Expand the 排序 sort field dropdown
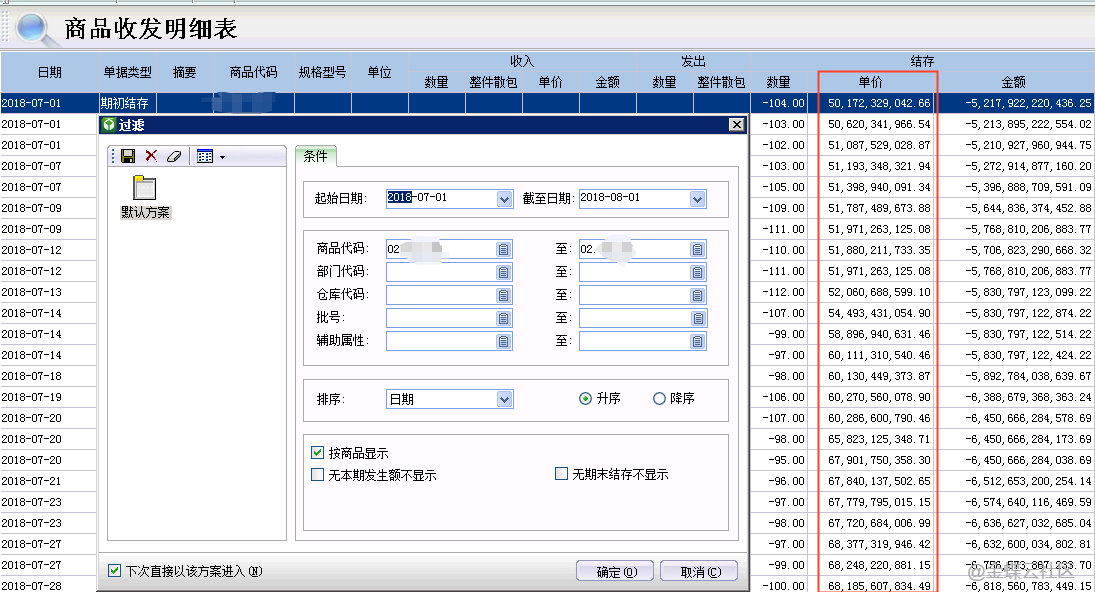The width and height of the screenshot is (1095, 592). pos(505,399)
